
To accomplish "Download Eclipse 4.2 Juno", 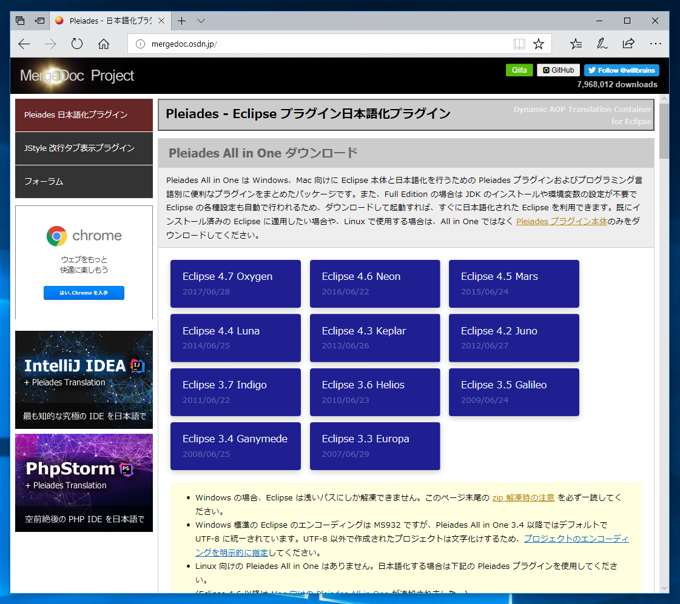I will [514, 338].
